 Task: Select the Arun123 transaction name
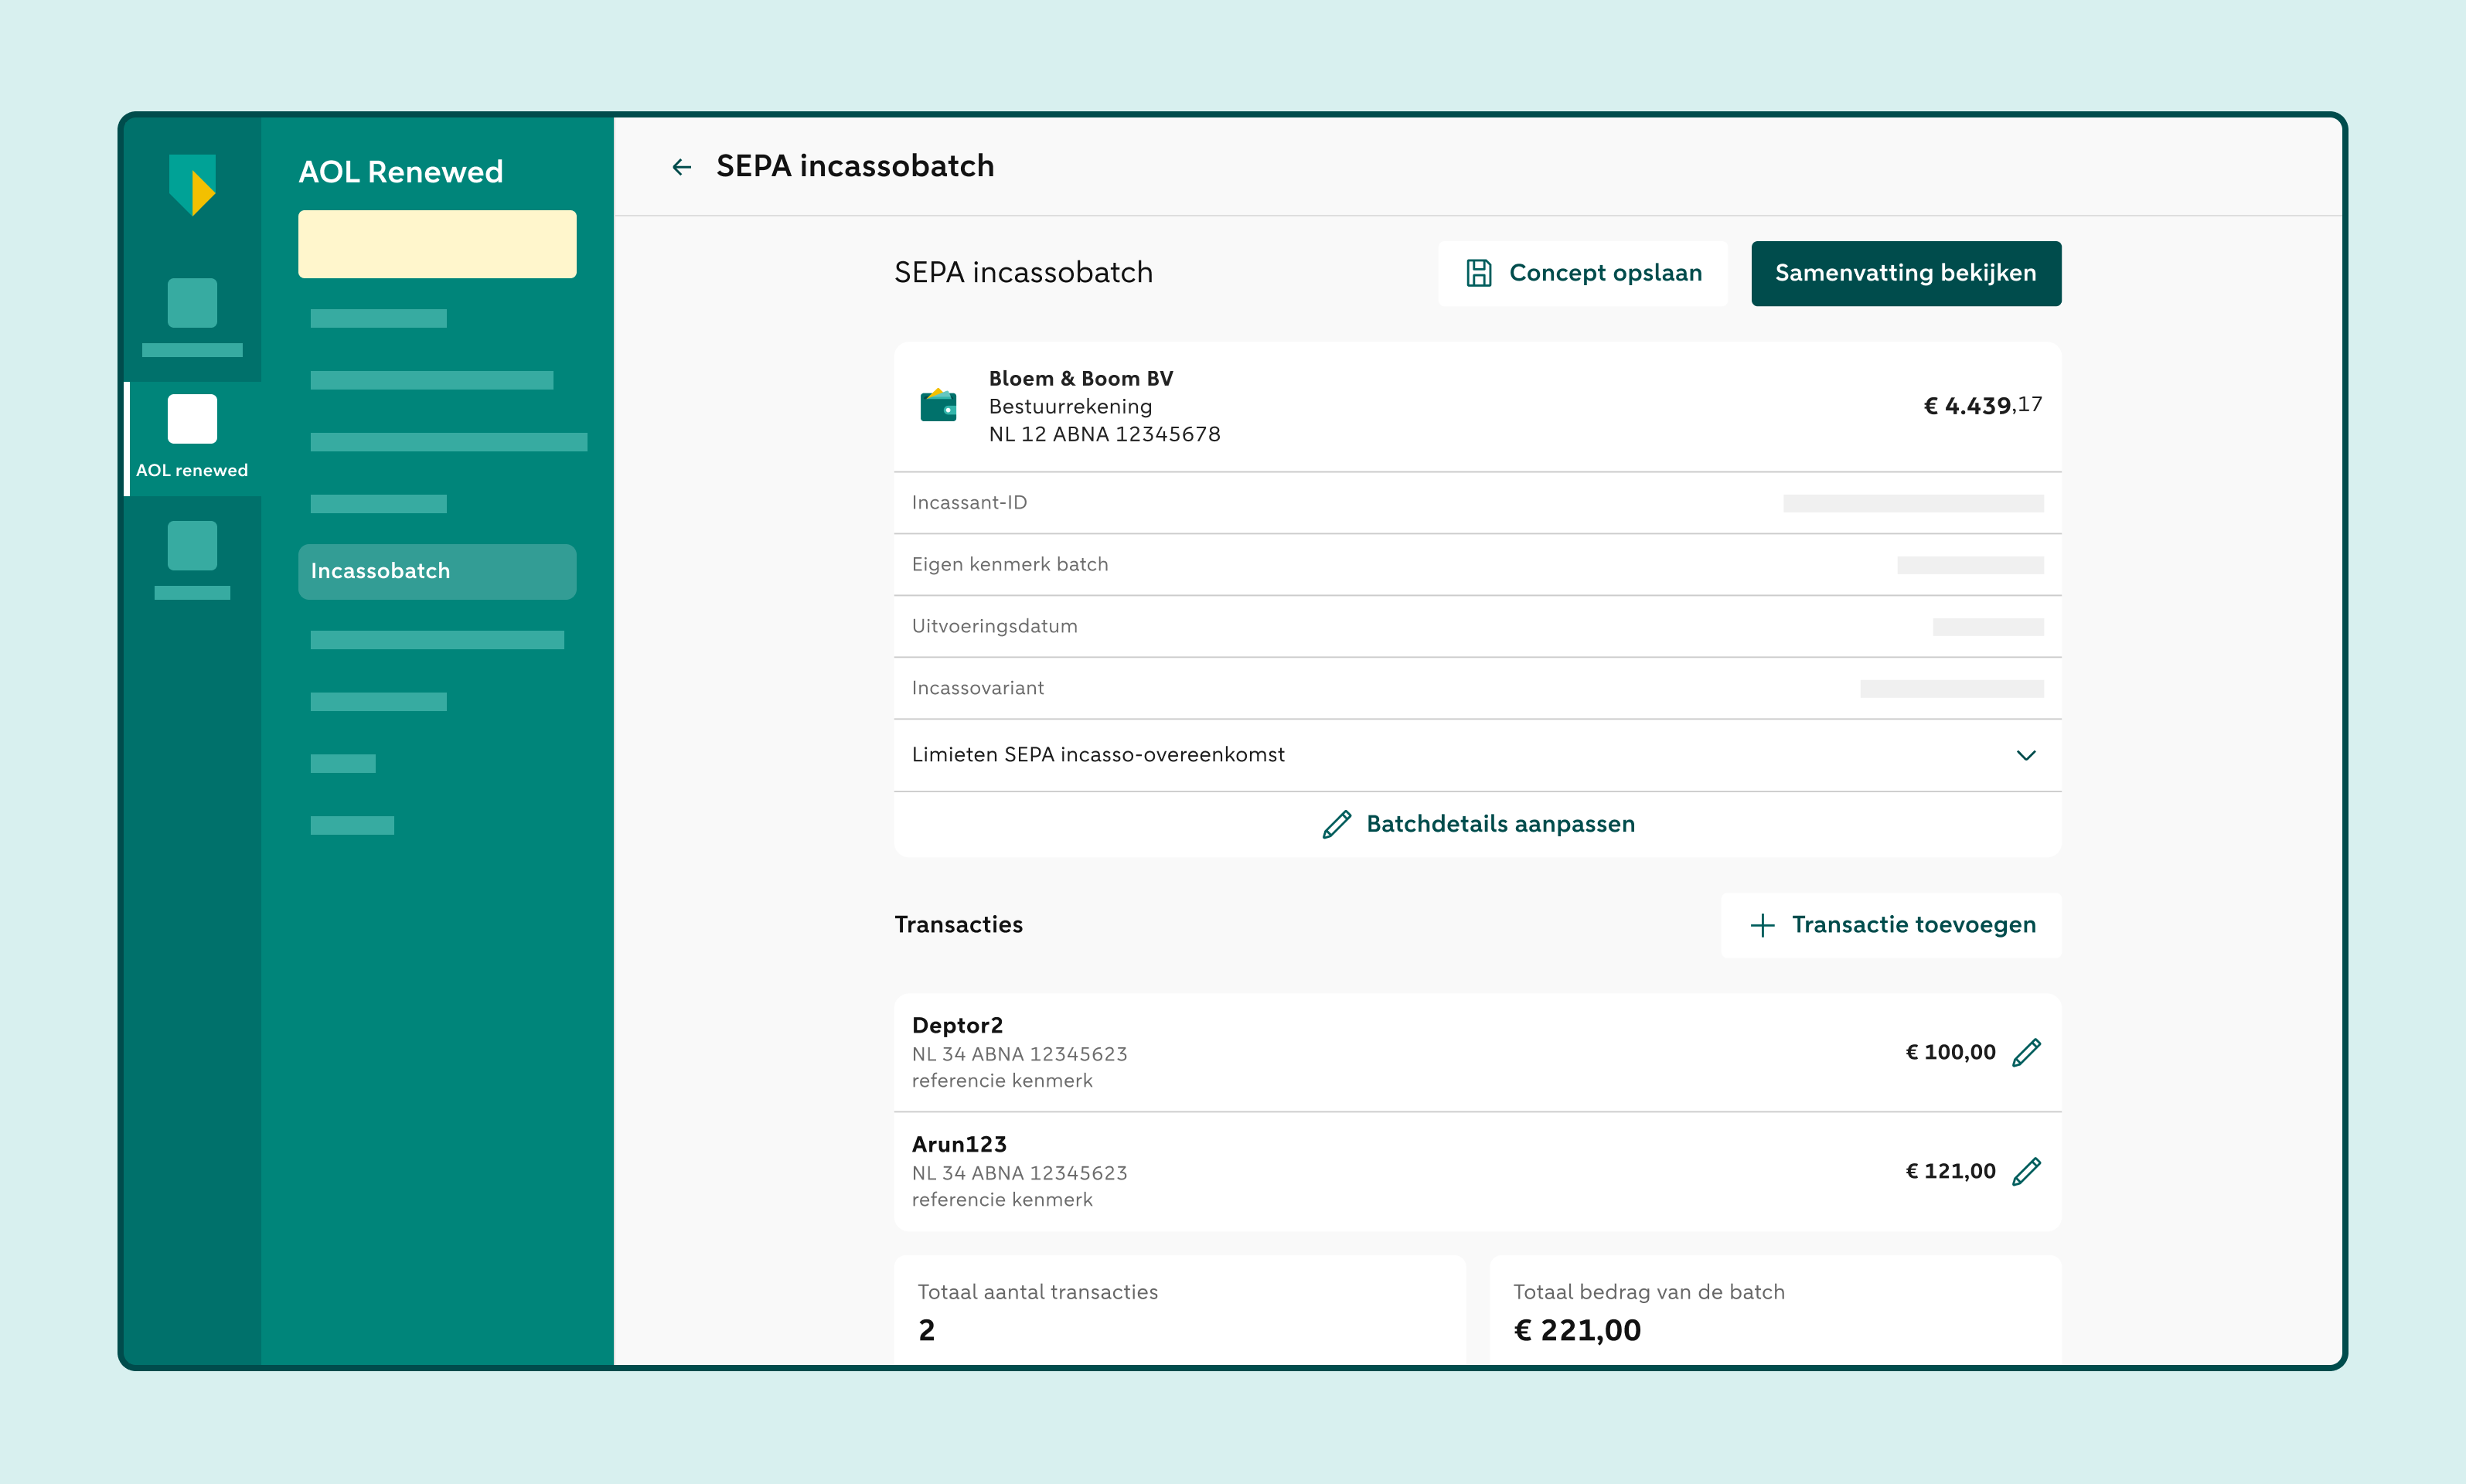click(959, 1144)
